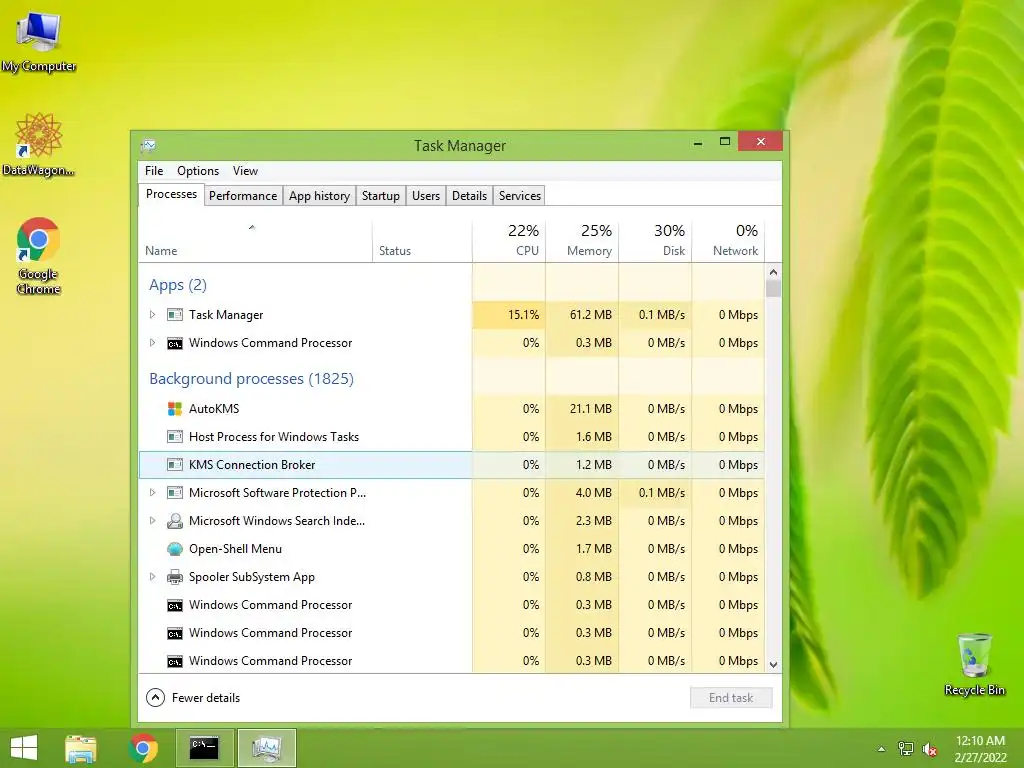Sort by the CPU column header
1024x768 pixels.
coord(509,240)
